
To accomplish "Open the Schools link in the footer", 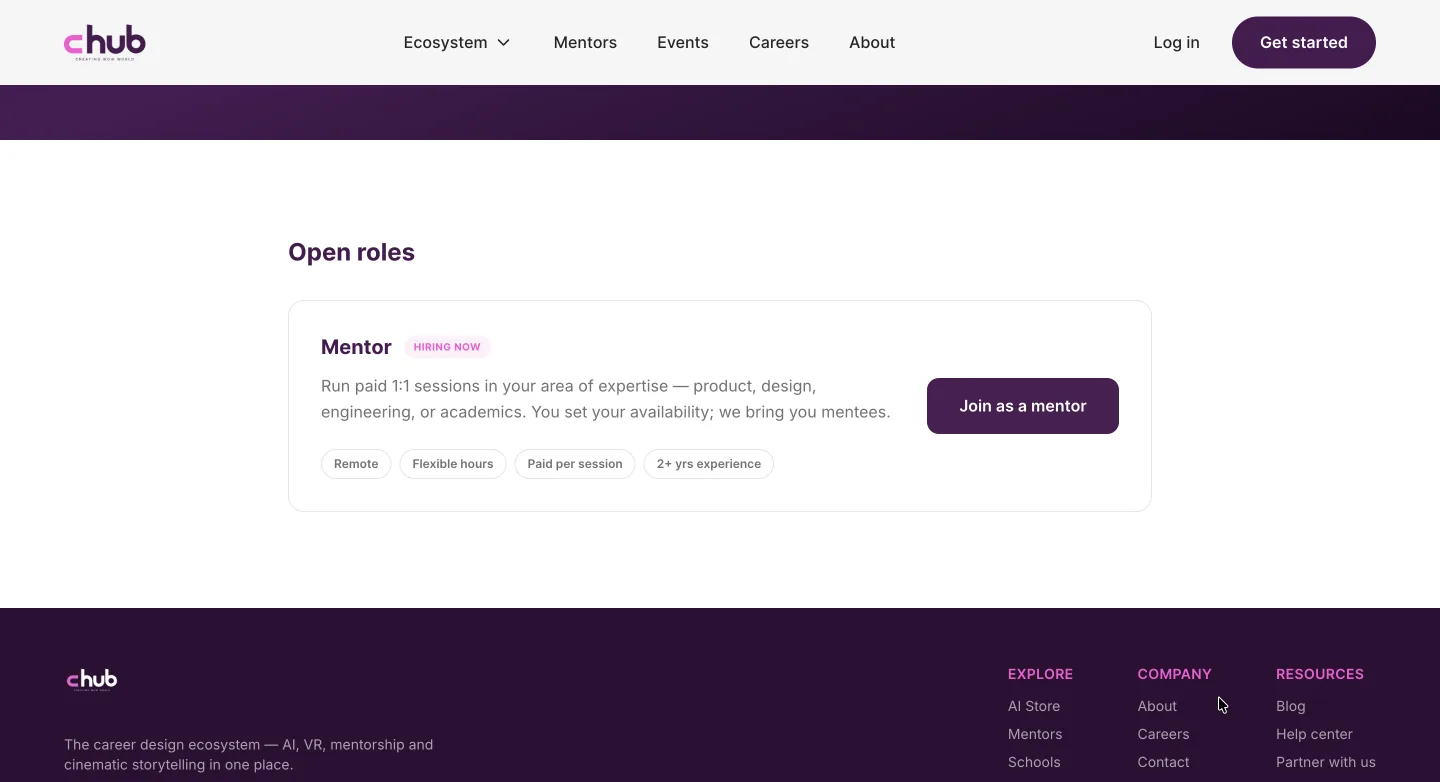I will coord(1034,762).
